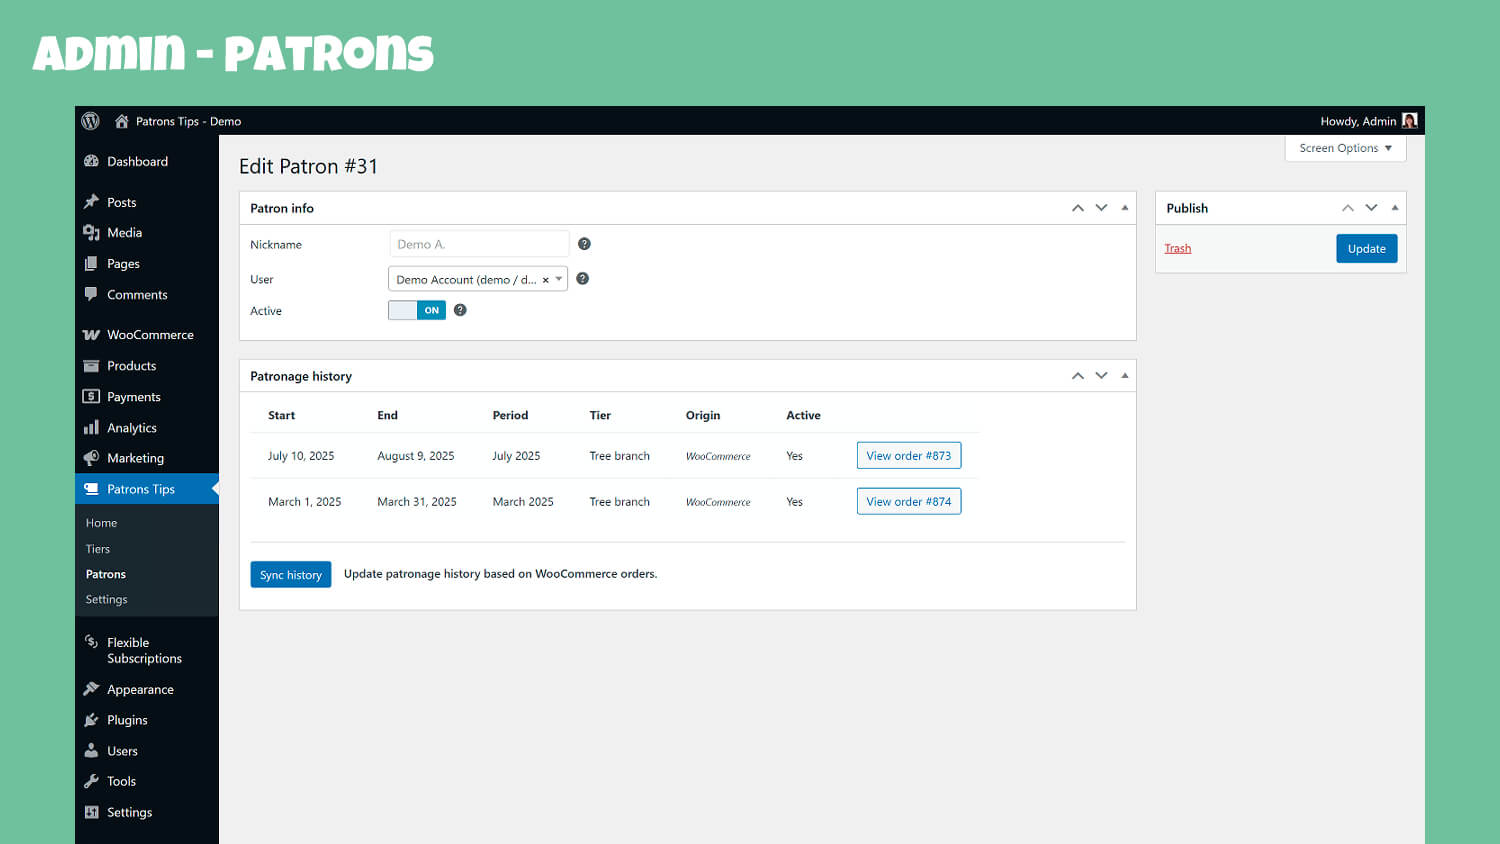Move Patronage history panel down
Image resolution: width=1500 pixels, height=844 pixels.
(1102, 376)
